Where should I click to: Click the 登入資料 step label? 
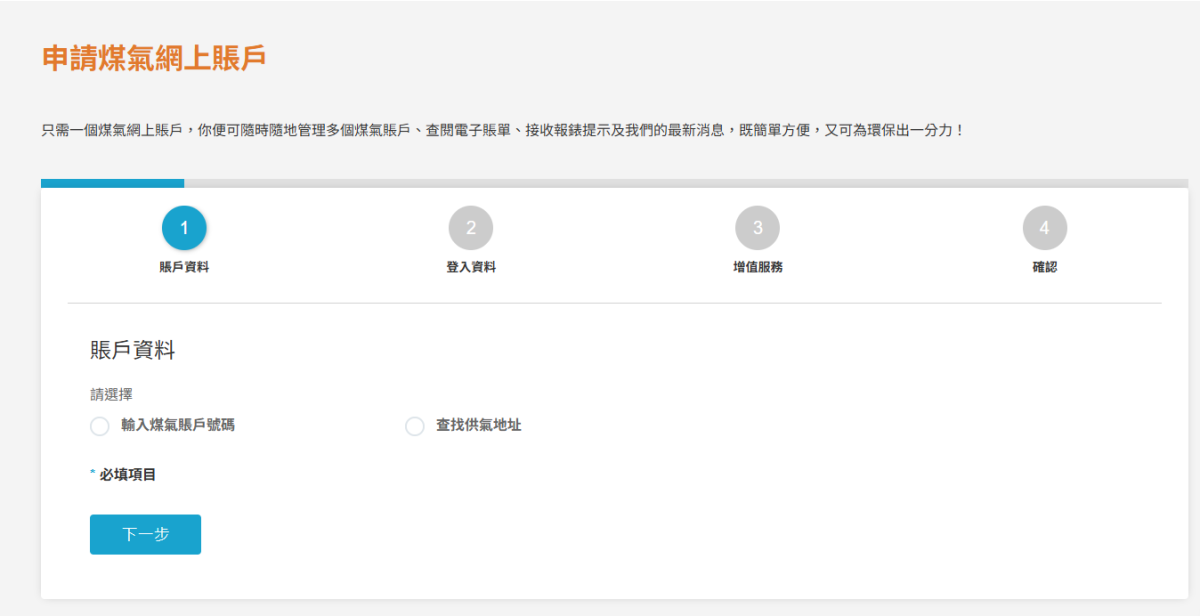pos(471,267)
